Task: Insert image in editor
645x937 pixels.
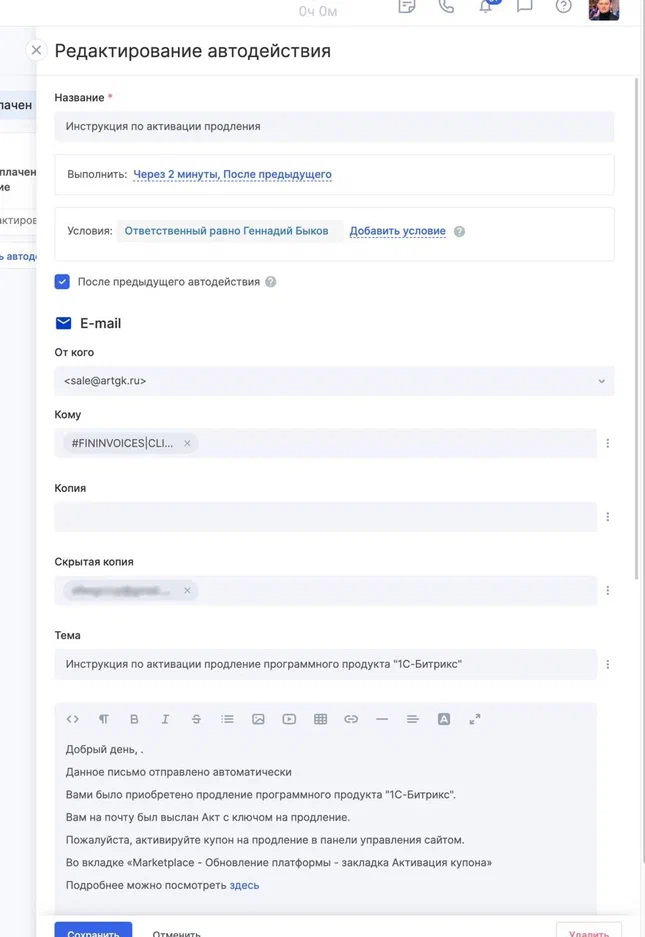Action: 258,719
